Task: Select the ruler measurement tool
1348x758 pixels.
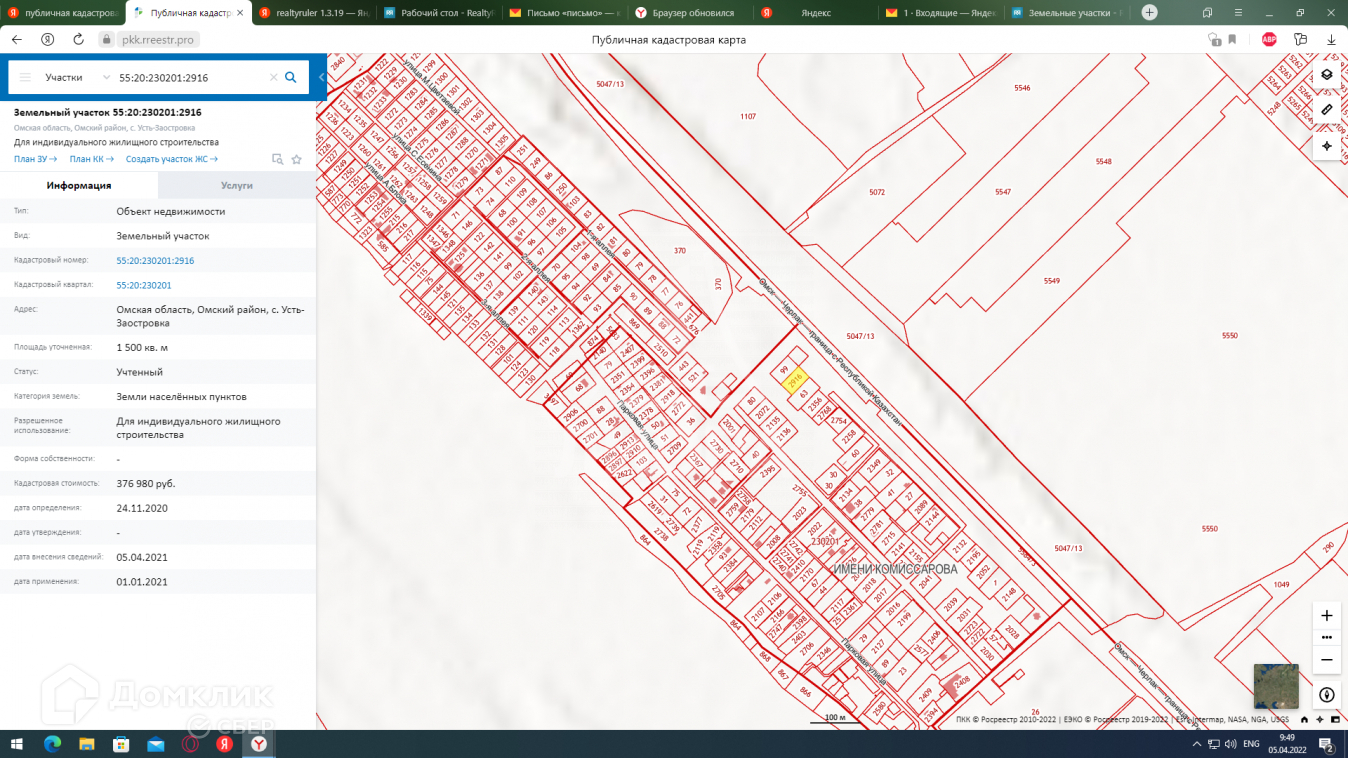Action: 1327,110
